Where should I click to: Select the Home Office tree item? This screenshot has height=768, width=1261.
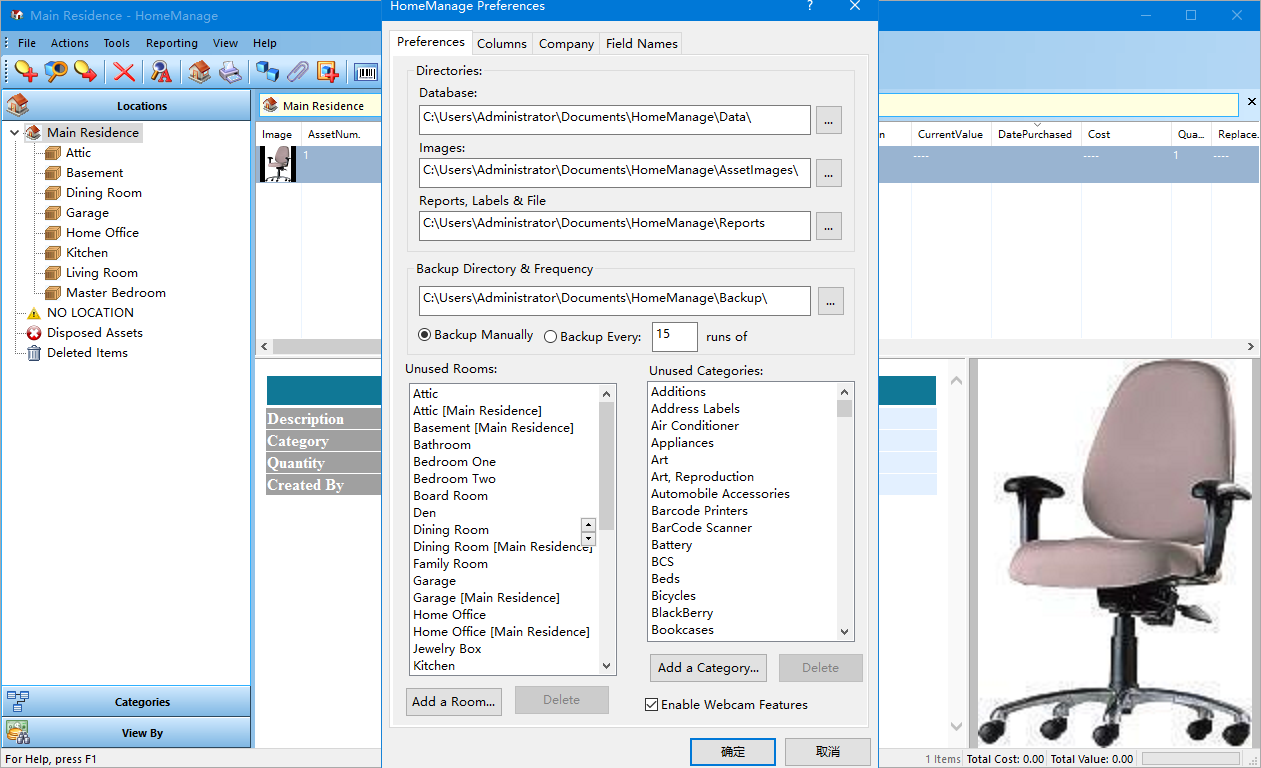(x=102, y=233)
